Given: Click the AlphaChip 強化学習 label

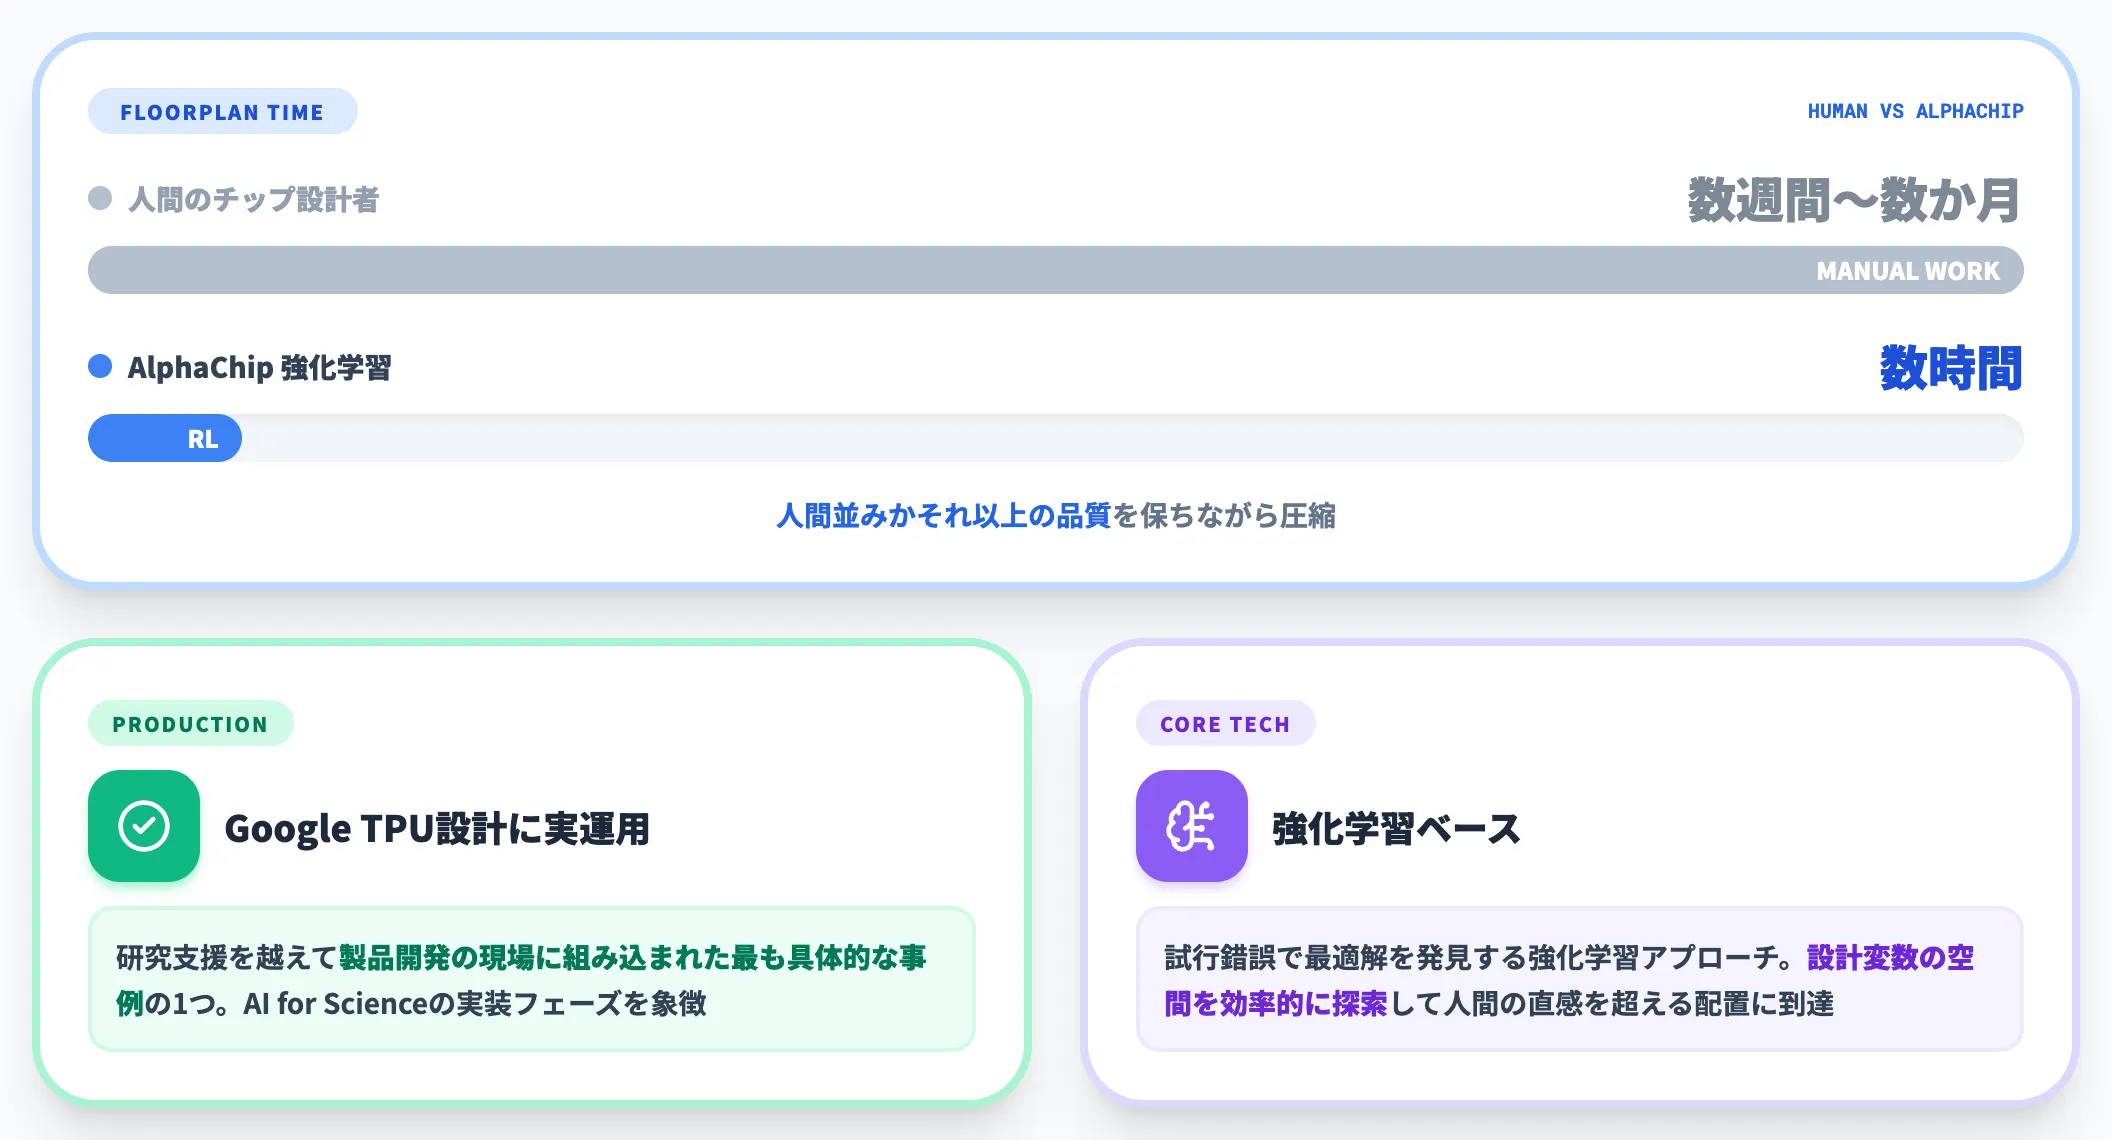Looking at the screenshot, I should 260,367.
